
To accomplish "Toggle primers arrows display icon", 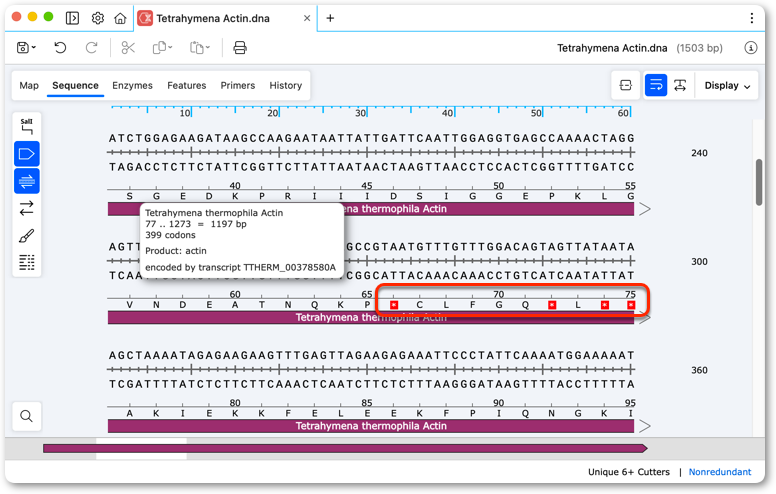I will pos(27,208).
